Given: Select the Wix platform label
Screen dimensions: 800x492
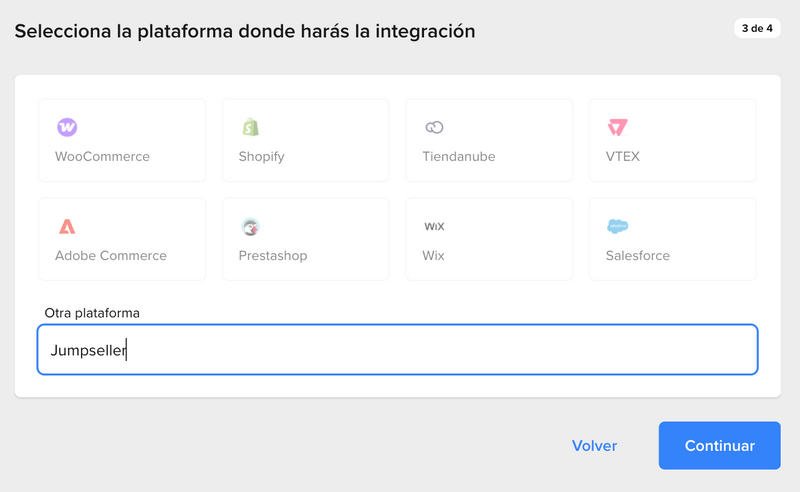Looking at the screenshot, I should coord(433,256).
